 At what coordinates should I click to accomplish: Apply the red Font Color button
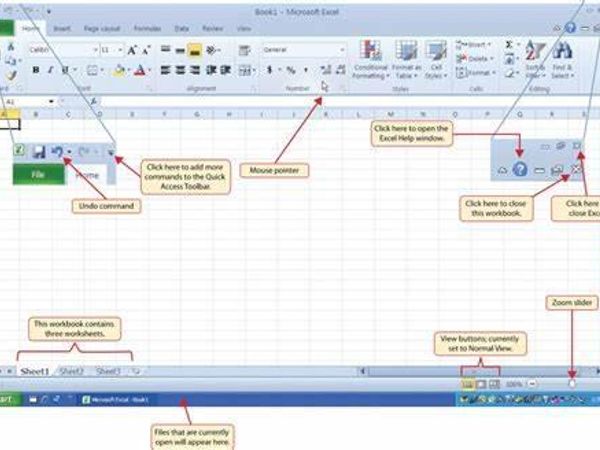pyautogui.click(x=140, y=70)
